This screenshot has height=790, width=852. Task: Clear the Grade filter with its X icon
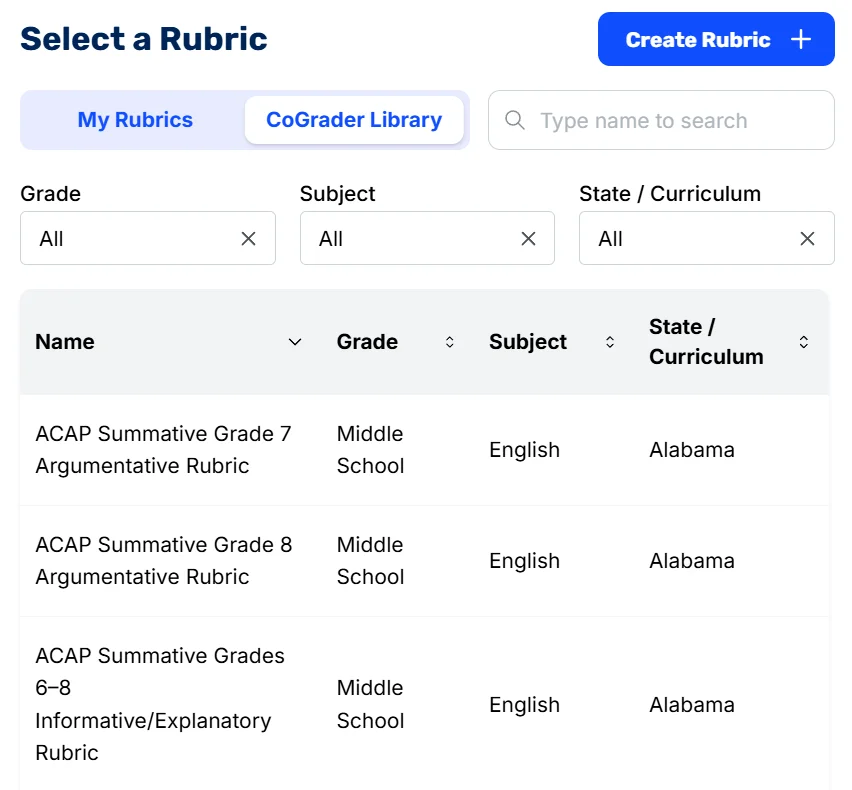click(x=248, y=238)
